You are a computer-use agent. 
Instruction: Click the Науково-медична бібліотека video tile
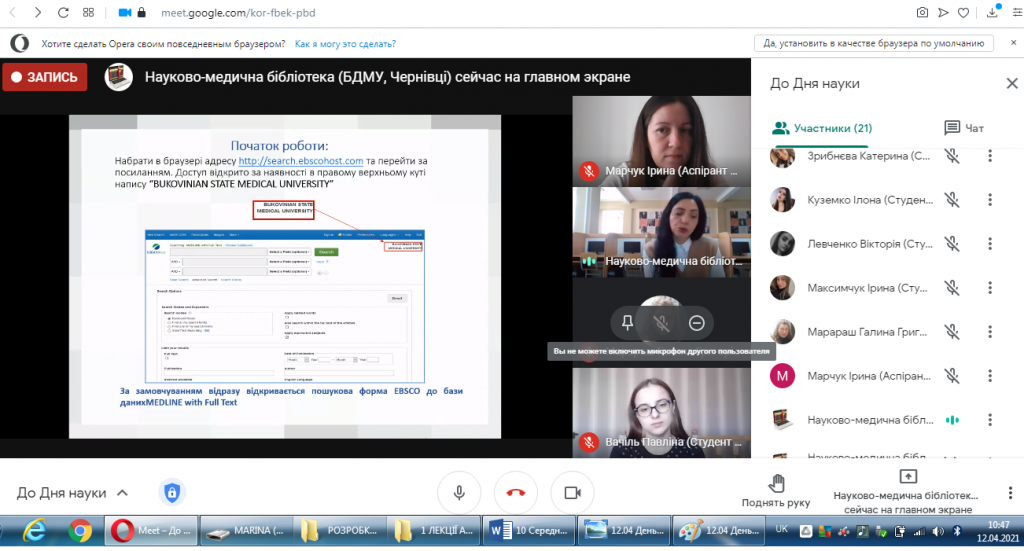(662, 232)
